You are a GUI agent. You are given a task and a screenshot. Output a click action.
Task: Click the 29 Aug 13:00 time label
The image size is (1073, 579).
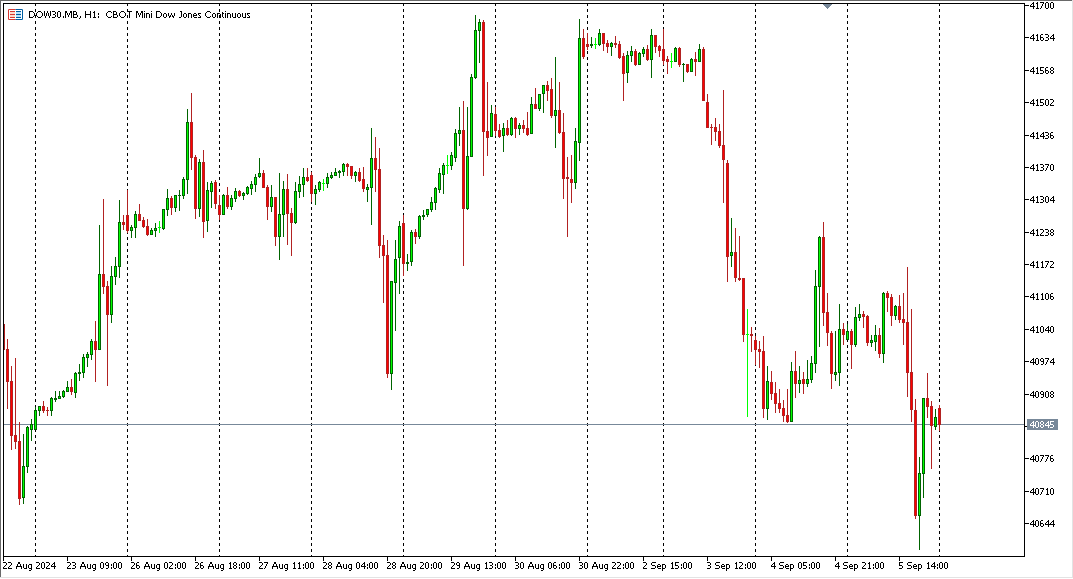point(478,566)
